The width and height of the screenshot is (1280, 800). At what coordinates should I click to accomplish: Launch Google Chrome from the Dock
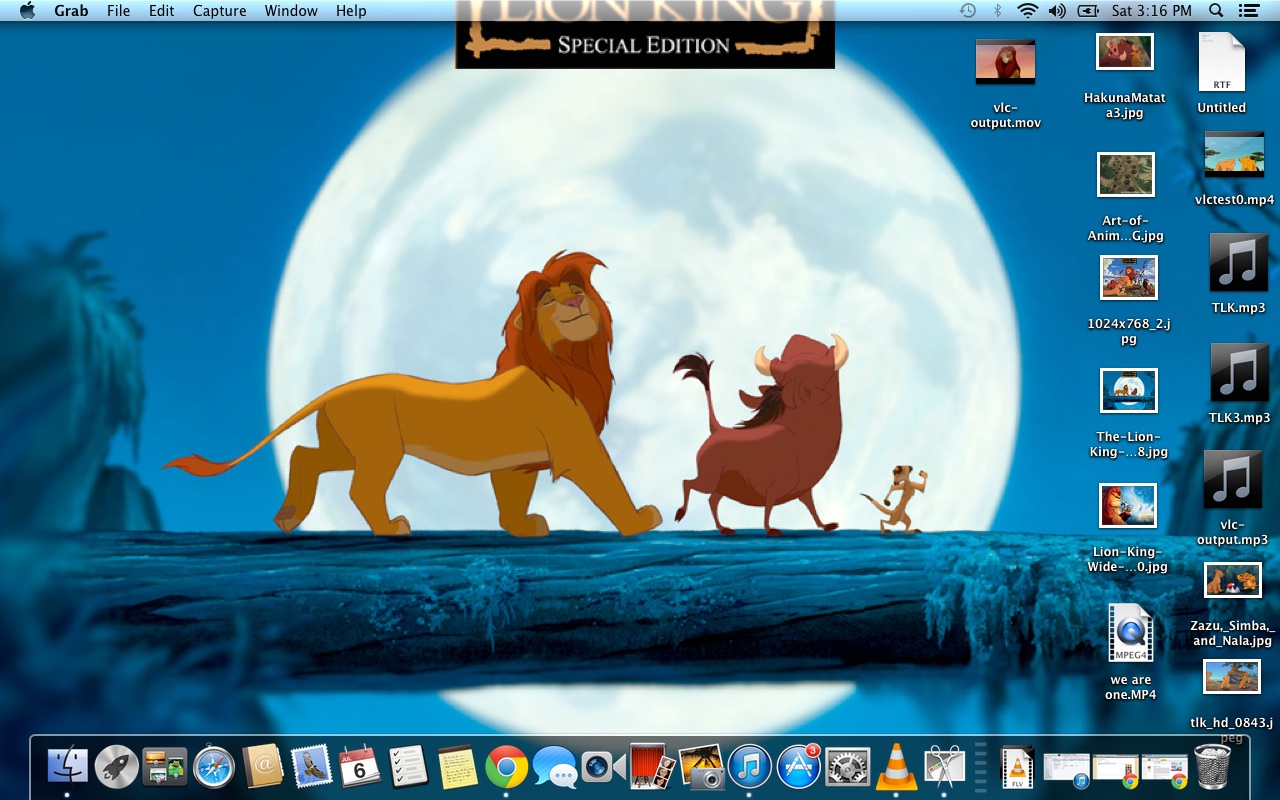point(506,768)
